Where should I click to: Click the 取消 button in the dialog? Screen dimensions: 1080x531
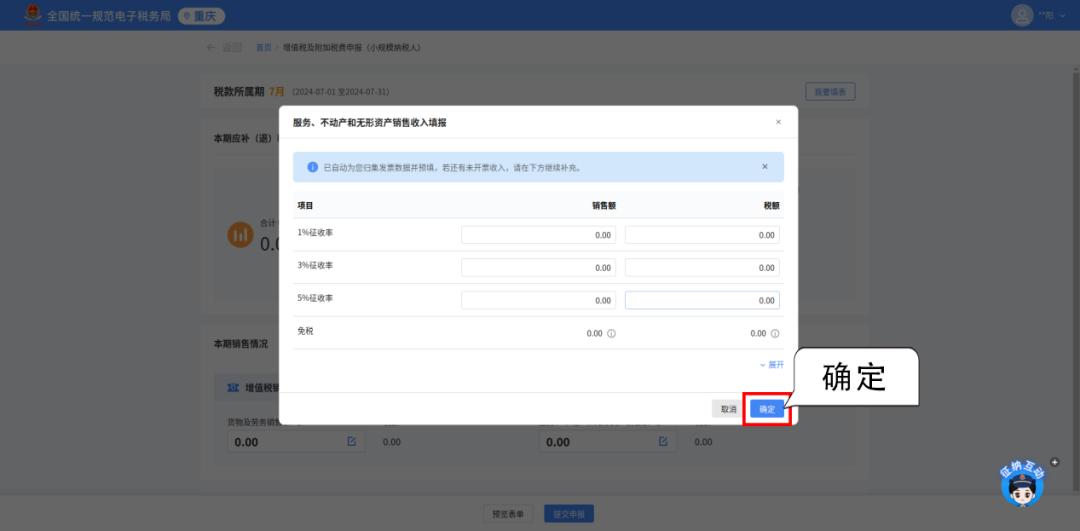pyautogui.click(x=728, y=409)
